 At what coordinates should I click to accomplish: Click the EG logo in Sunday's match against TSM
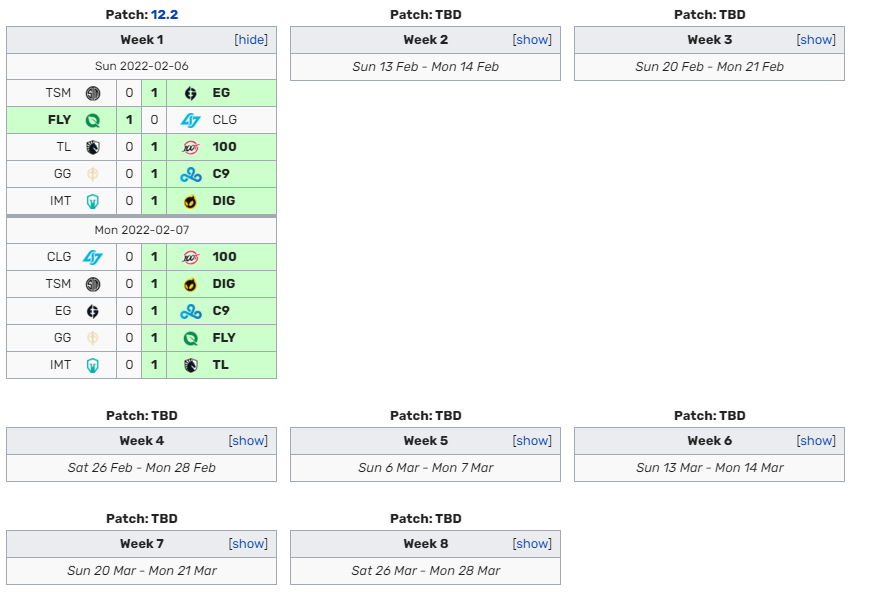click(x=190, y=93)
